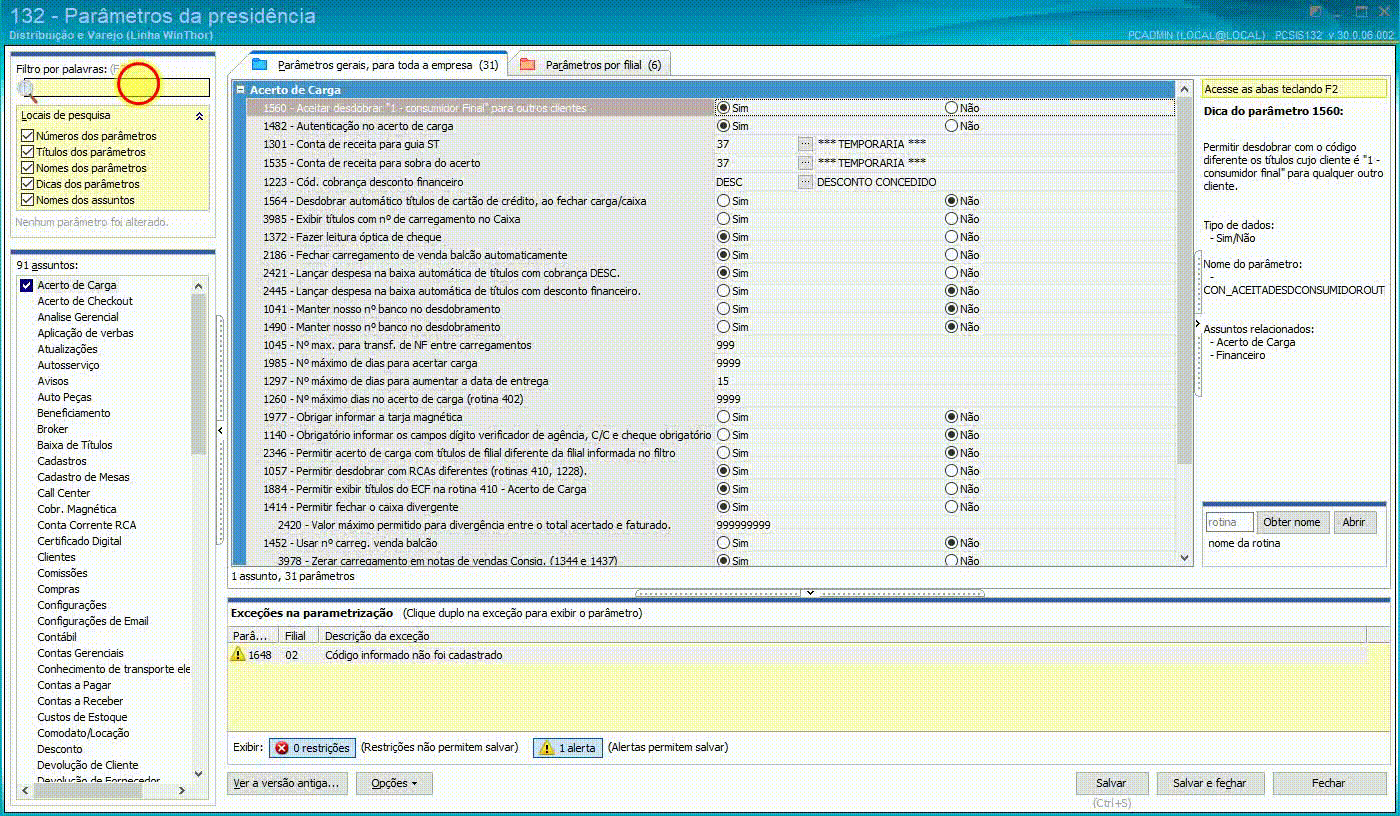
Task: Click Descrição da exceção column header
Action: point(842,636)
